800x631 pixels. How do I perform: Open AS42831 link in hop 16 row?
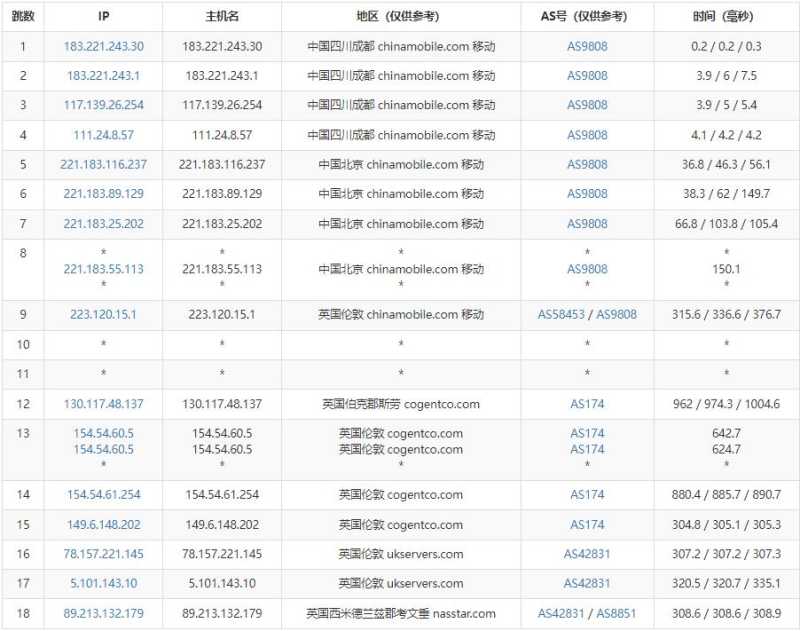pyautogui.click(x=587, y=554)
